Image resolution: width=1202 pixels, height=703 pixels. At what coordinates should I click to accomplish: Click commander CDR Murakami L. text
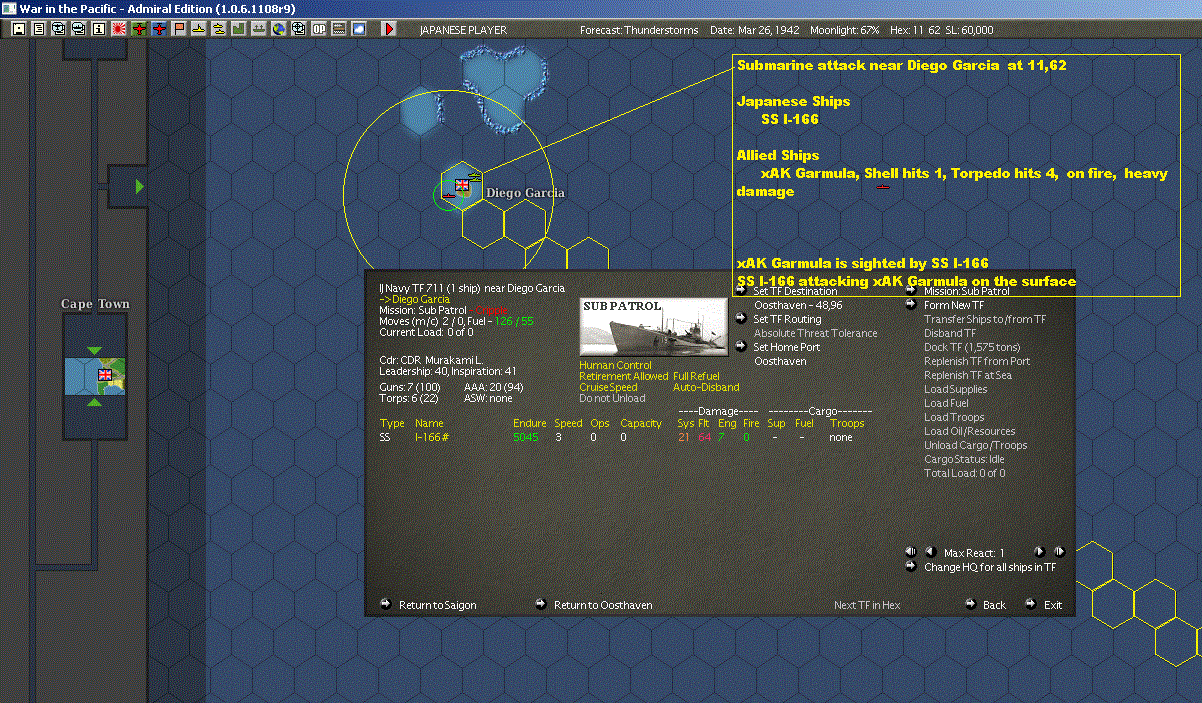click(x=432, y=360)
